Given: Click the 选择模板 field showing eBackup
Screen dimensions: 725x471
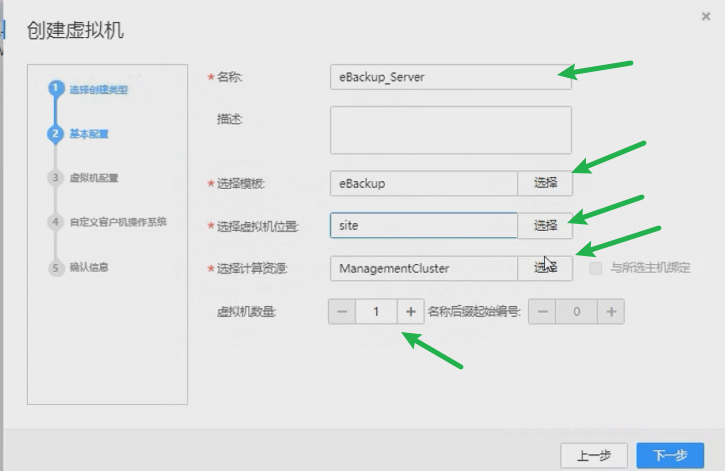Looking at the screenshot, I should [423, 183].
